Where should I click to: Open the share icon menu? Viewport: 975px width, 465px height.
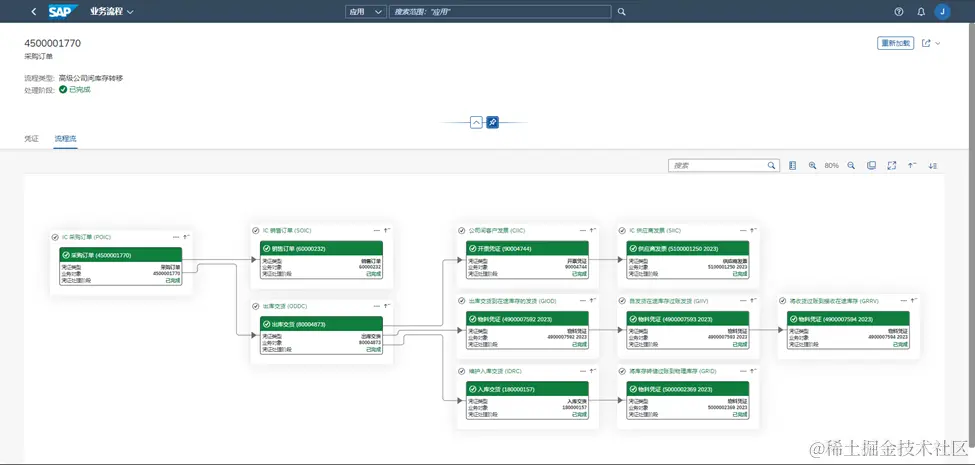click(x=931, y=43)
